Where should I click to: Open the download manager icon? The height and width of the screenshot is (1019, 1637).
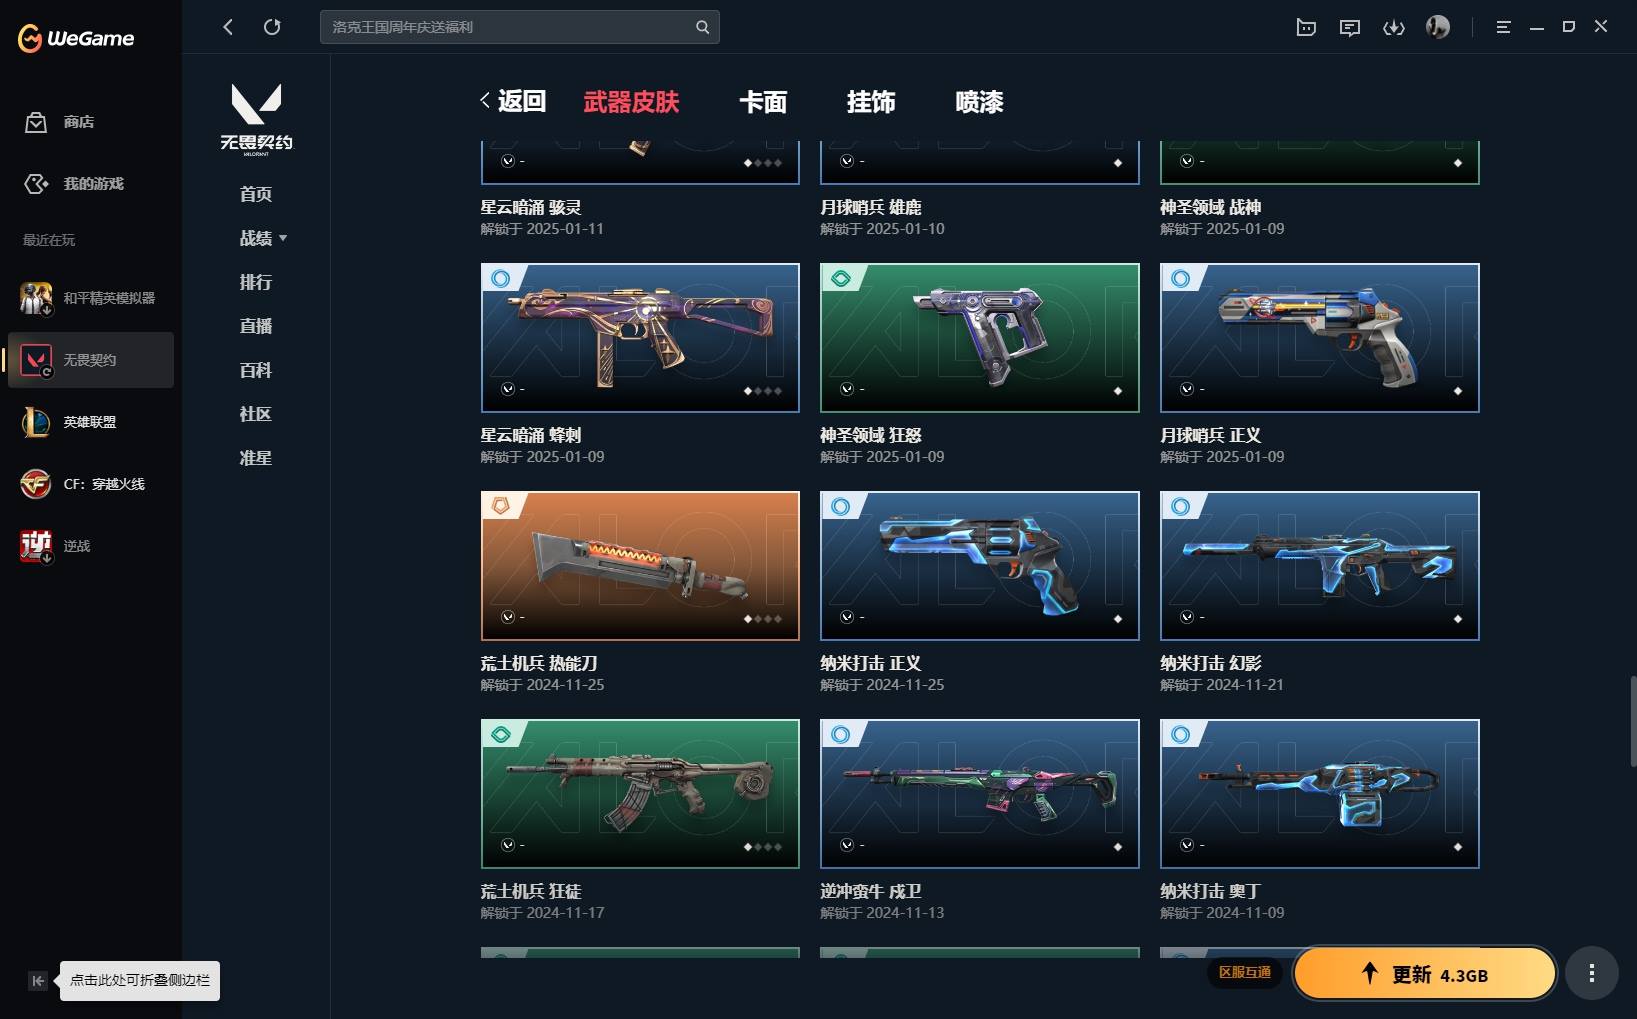1393,27
